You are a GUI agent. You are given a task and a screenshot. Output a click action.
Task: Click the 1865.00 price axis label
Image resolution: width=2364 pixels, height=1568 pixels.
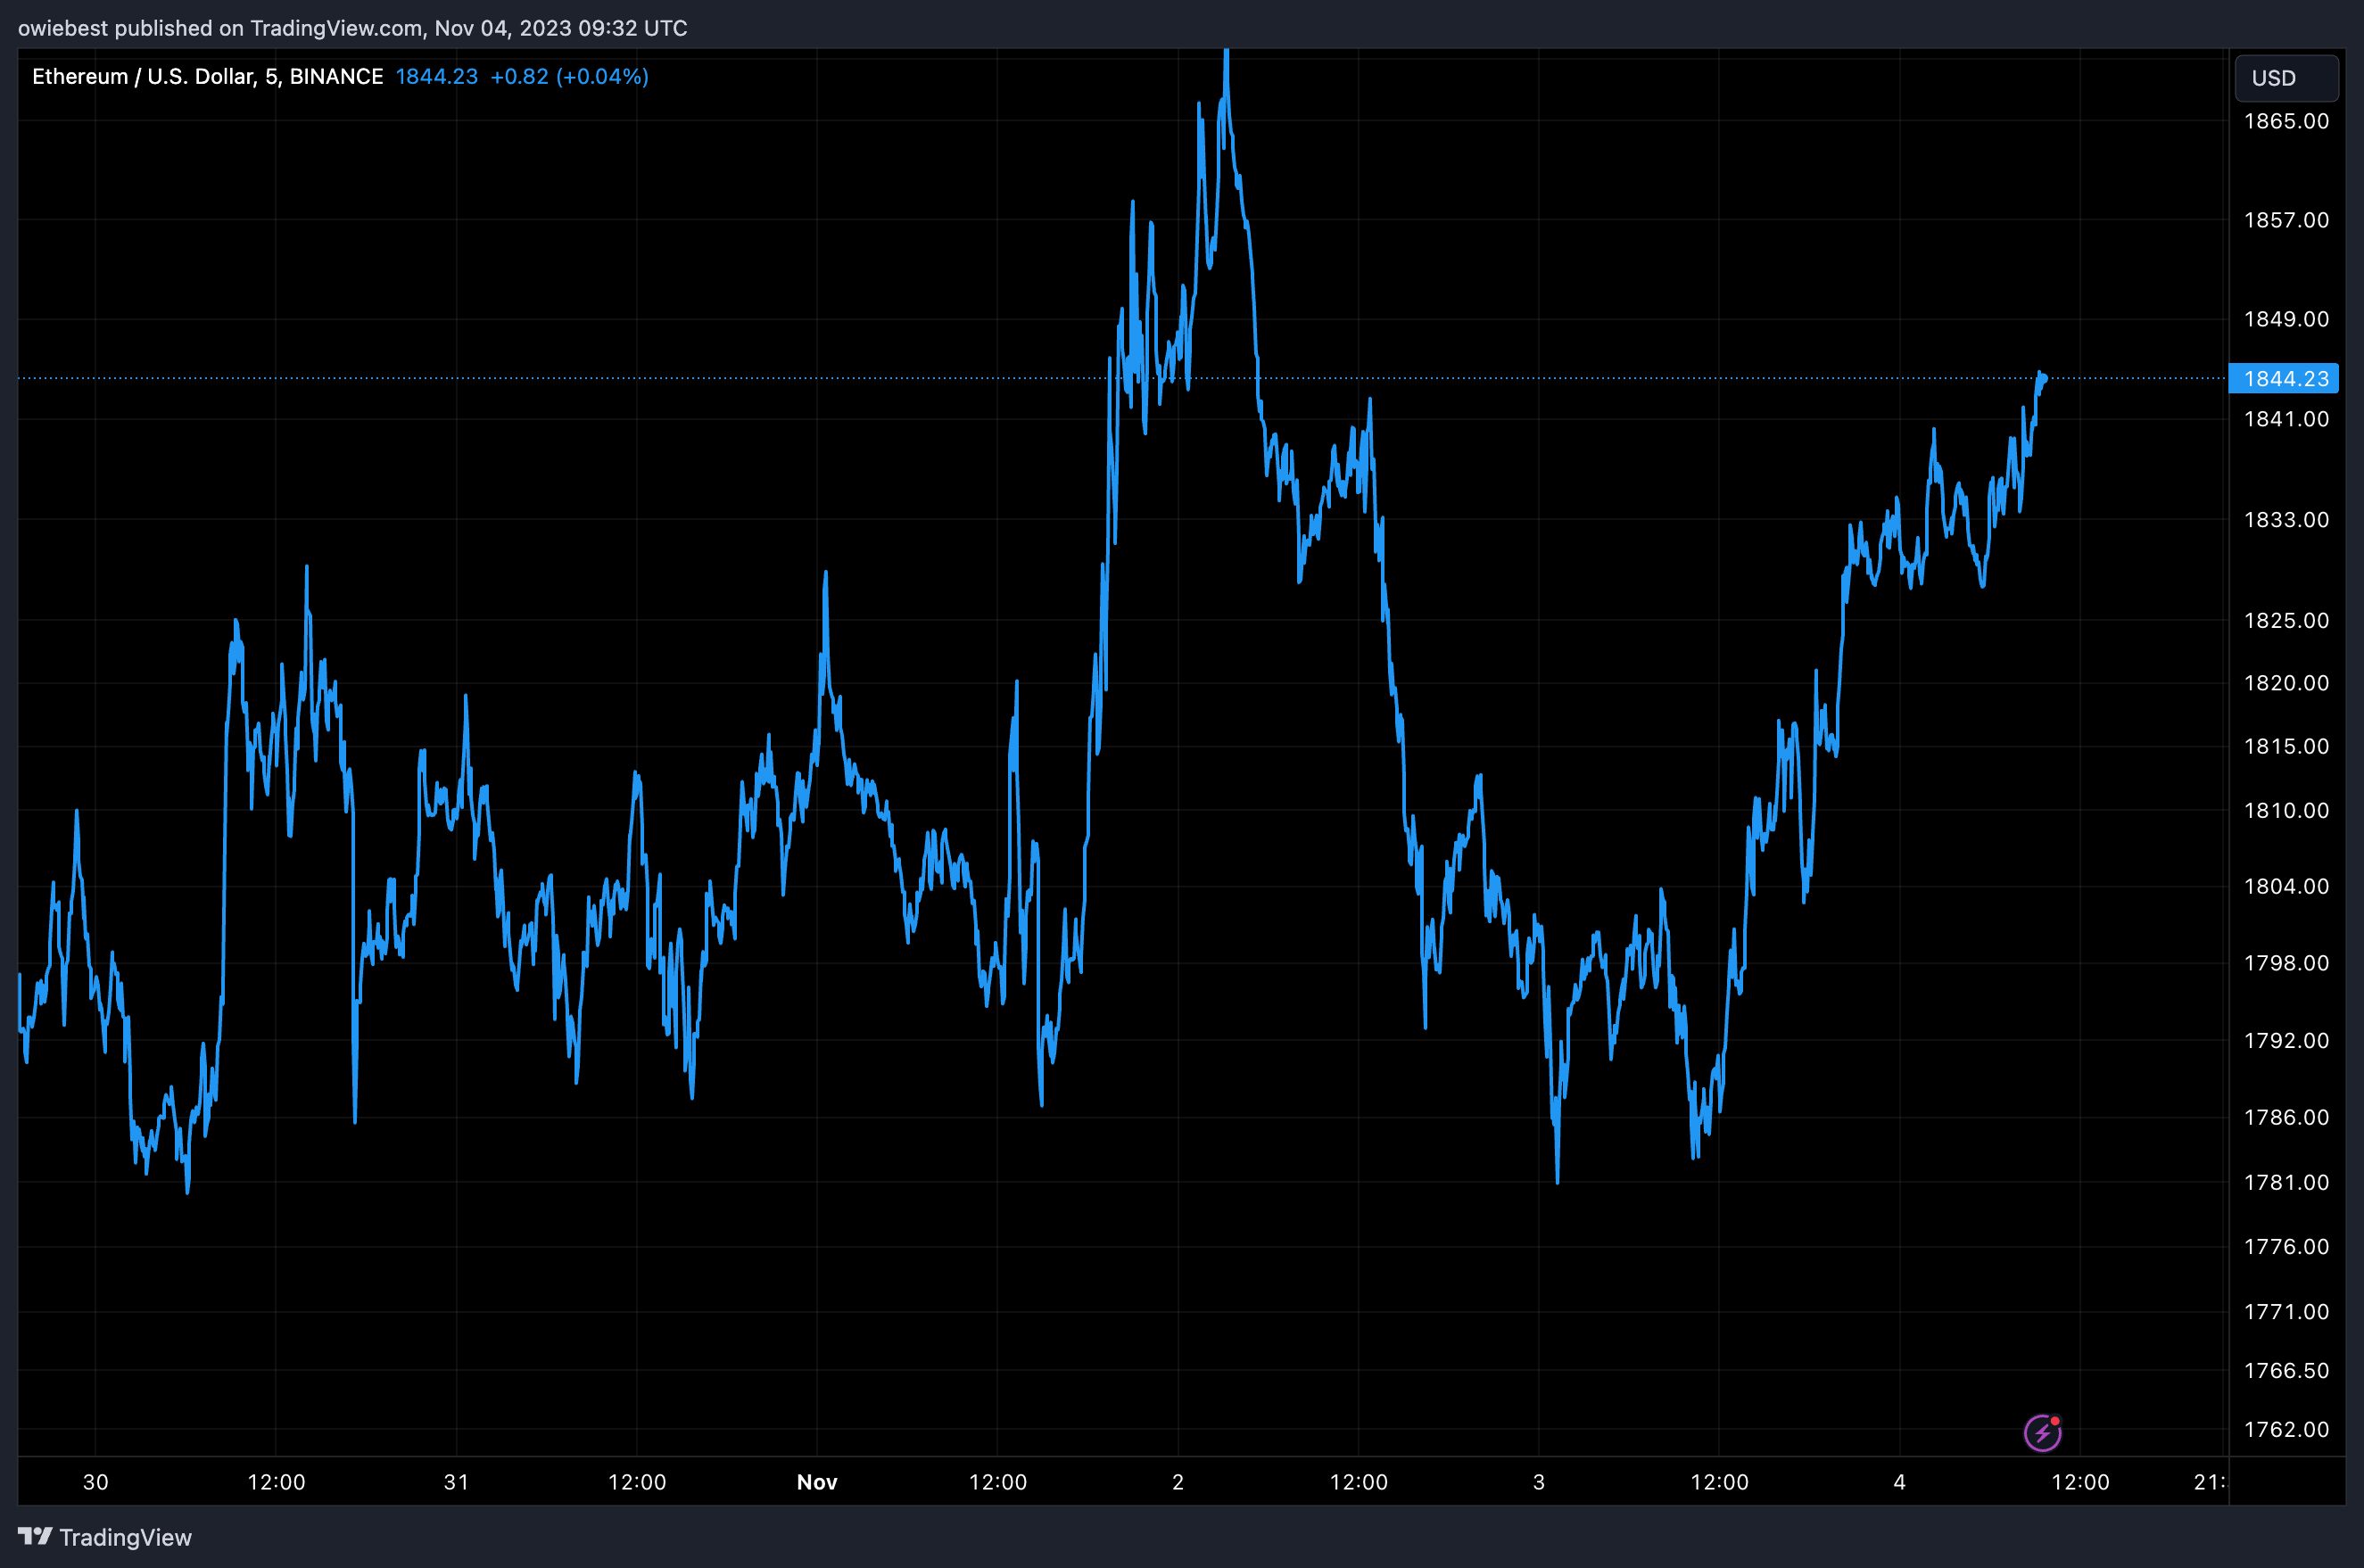[x=2286, y=121]
